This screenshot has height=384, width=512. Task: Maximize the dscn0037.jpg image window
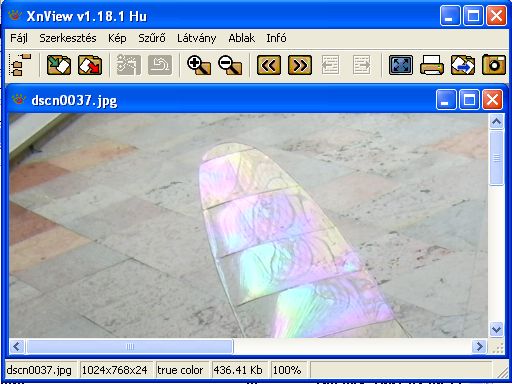(469, 100)
